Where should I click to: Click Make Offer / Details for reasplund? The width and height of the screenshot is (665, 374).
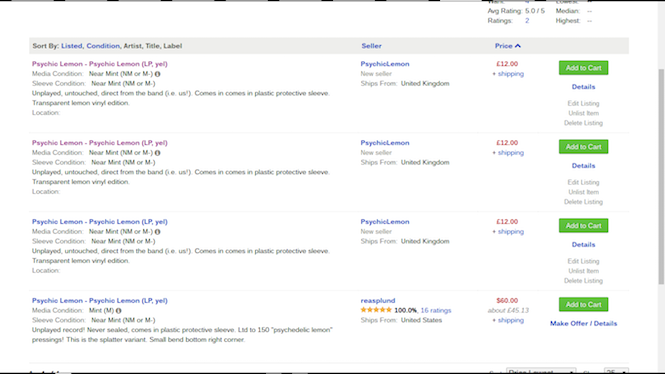click(583, 323)
